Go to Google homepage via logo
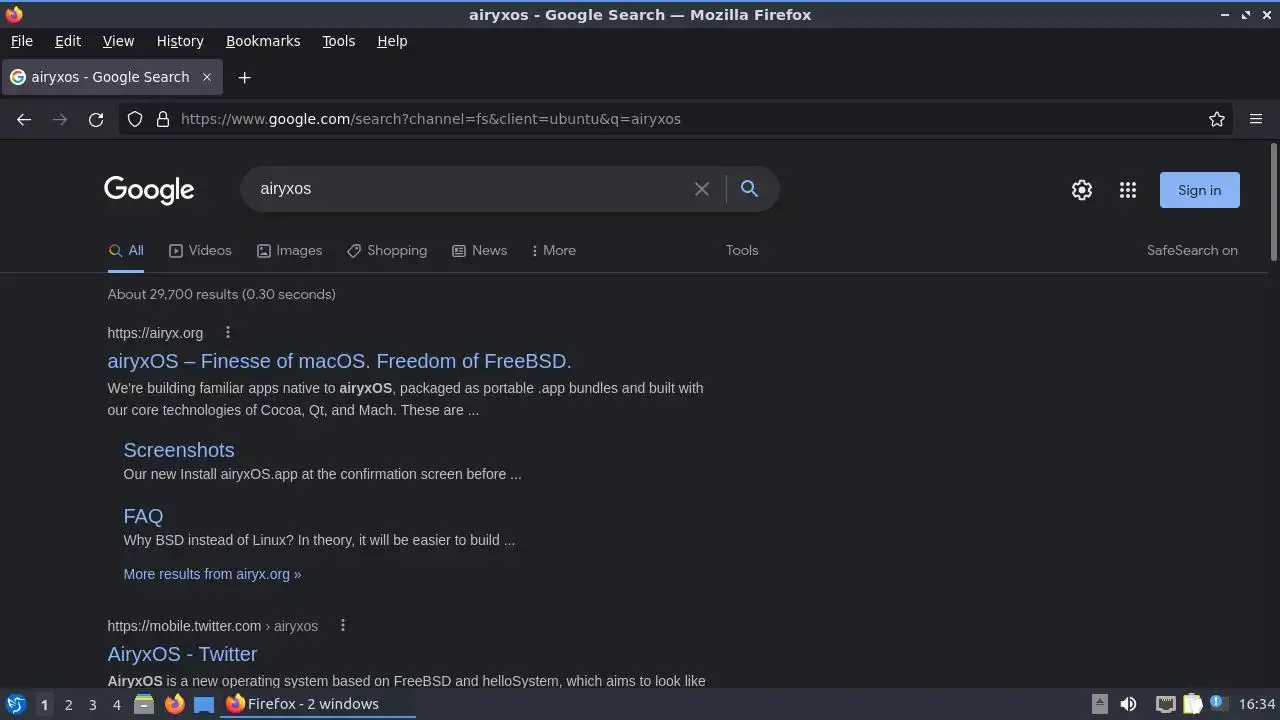Viewport: 1280px width, 720px height. coord(149,189)
